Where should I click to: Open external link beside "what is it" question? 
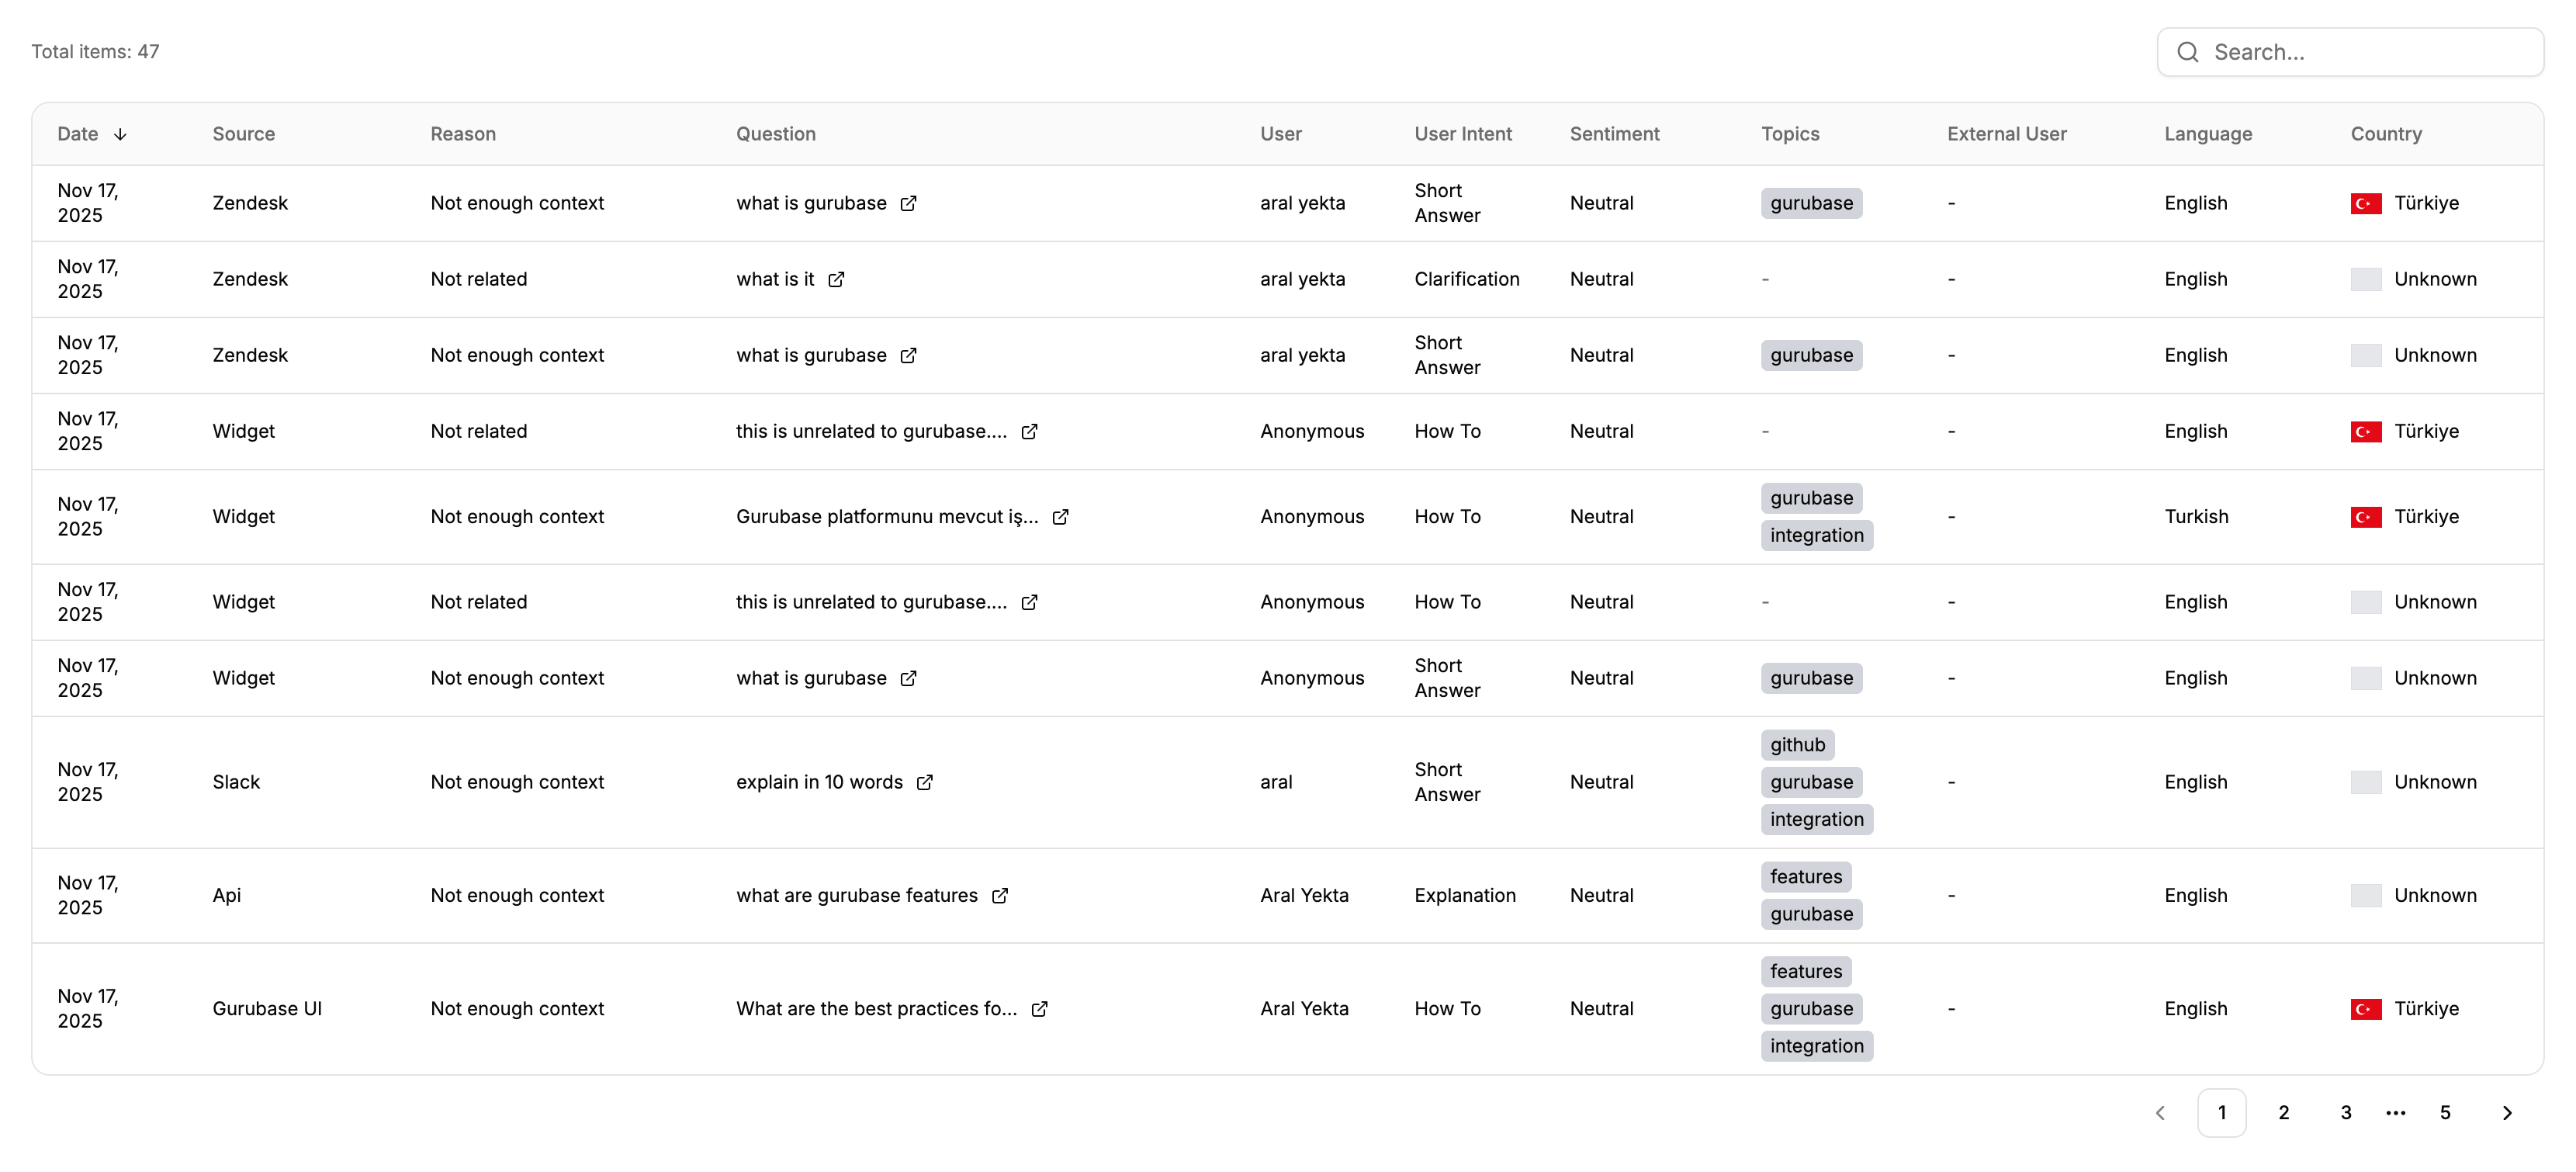click(x=836, y=279)
